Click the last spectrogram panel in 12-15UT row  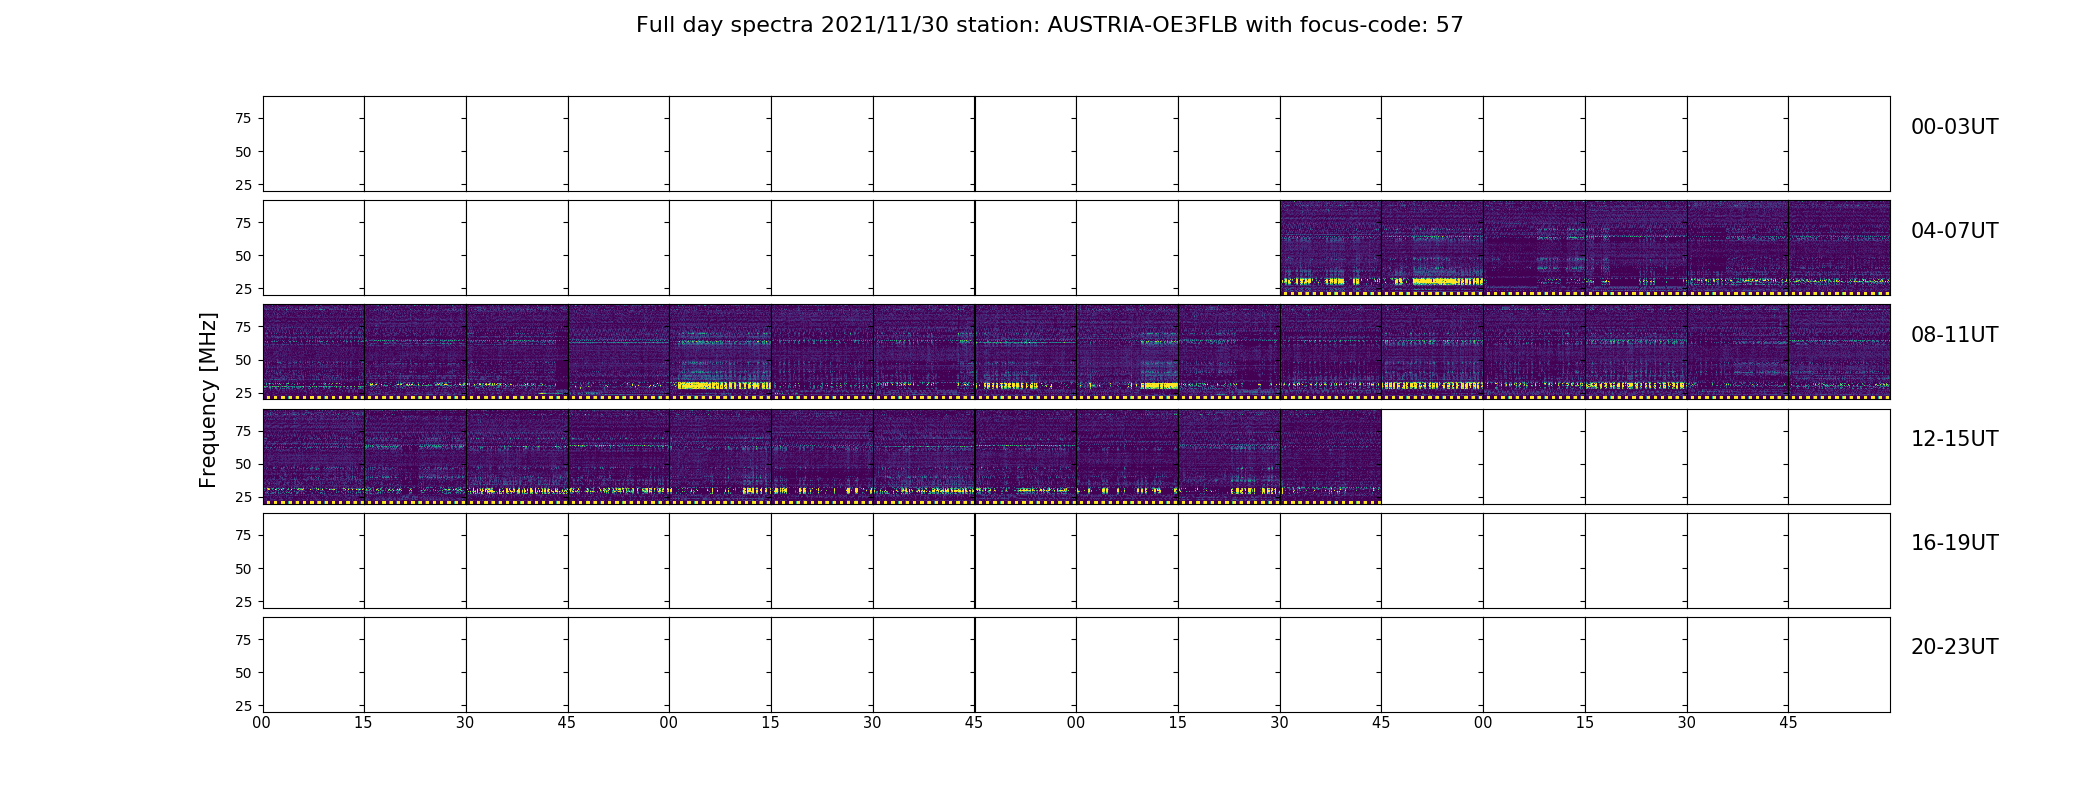click(1330, 456)
